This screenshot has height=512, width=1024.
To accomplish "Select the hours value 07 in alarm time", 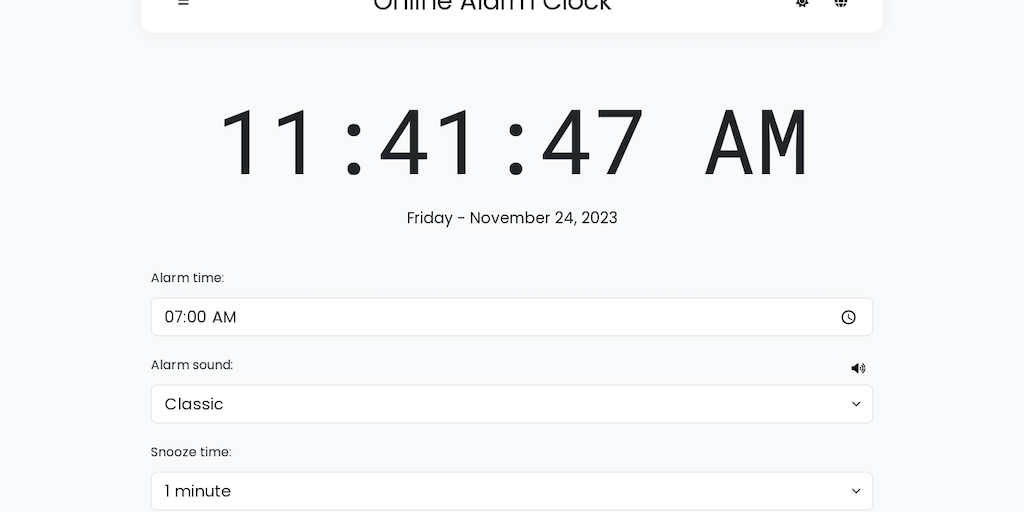I will 174,317.
